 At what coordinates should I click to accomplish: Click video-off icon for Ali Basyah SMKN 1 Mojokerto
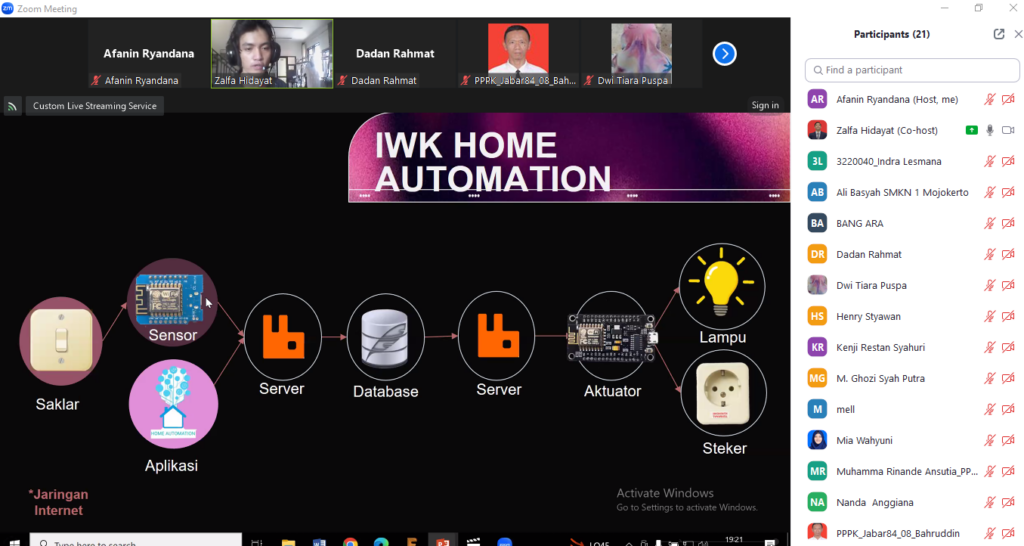click(1008, 192)
